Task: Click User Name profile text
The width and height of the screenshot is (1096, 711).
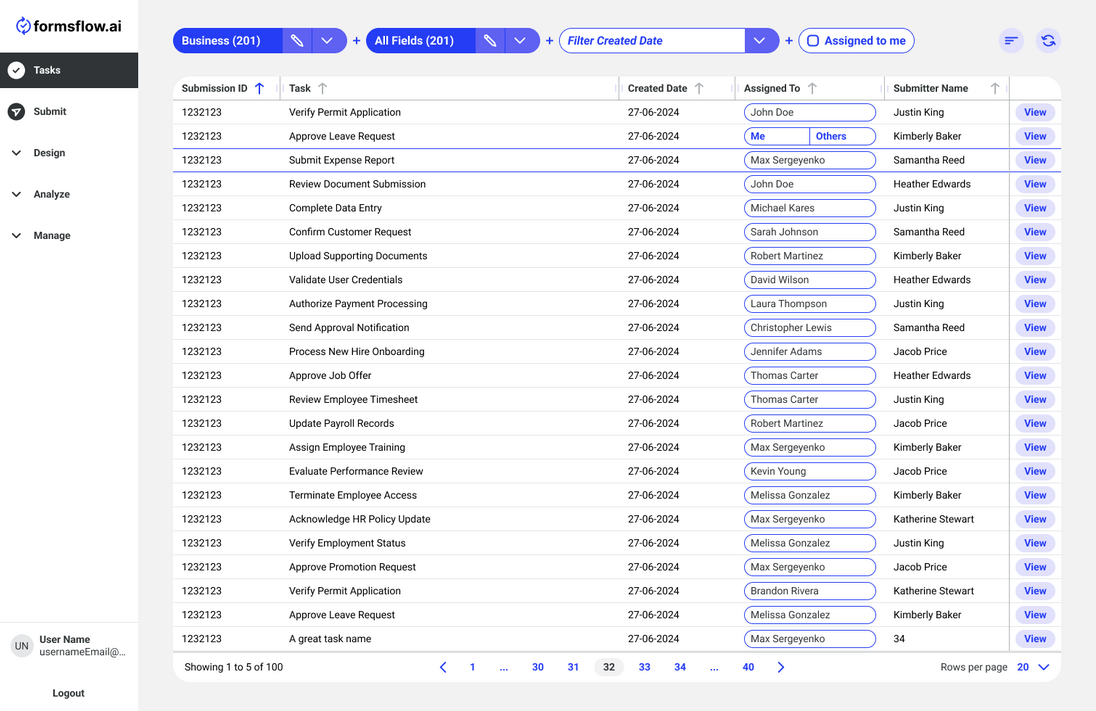Action: coord(64,639)
